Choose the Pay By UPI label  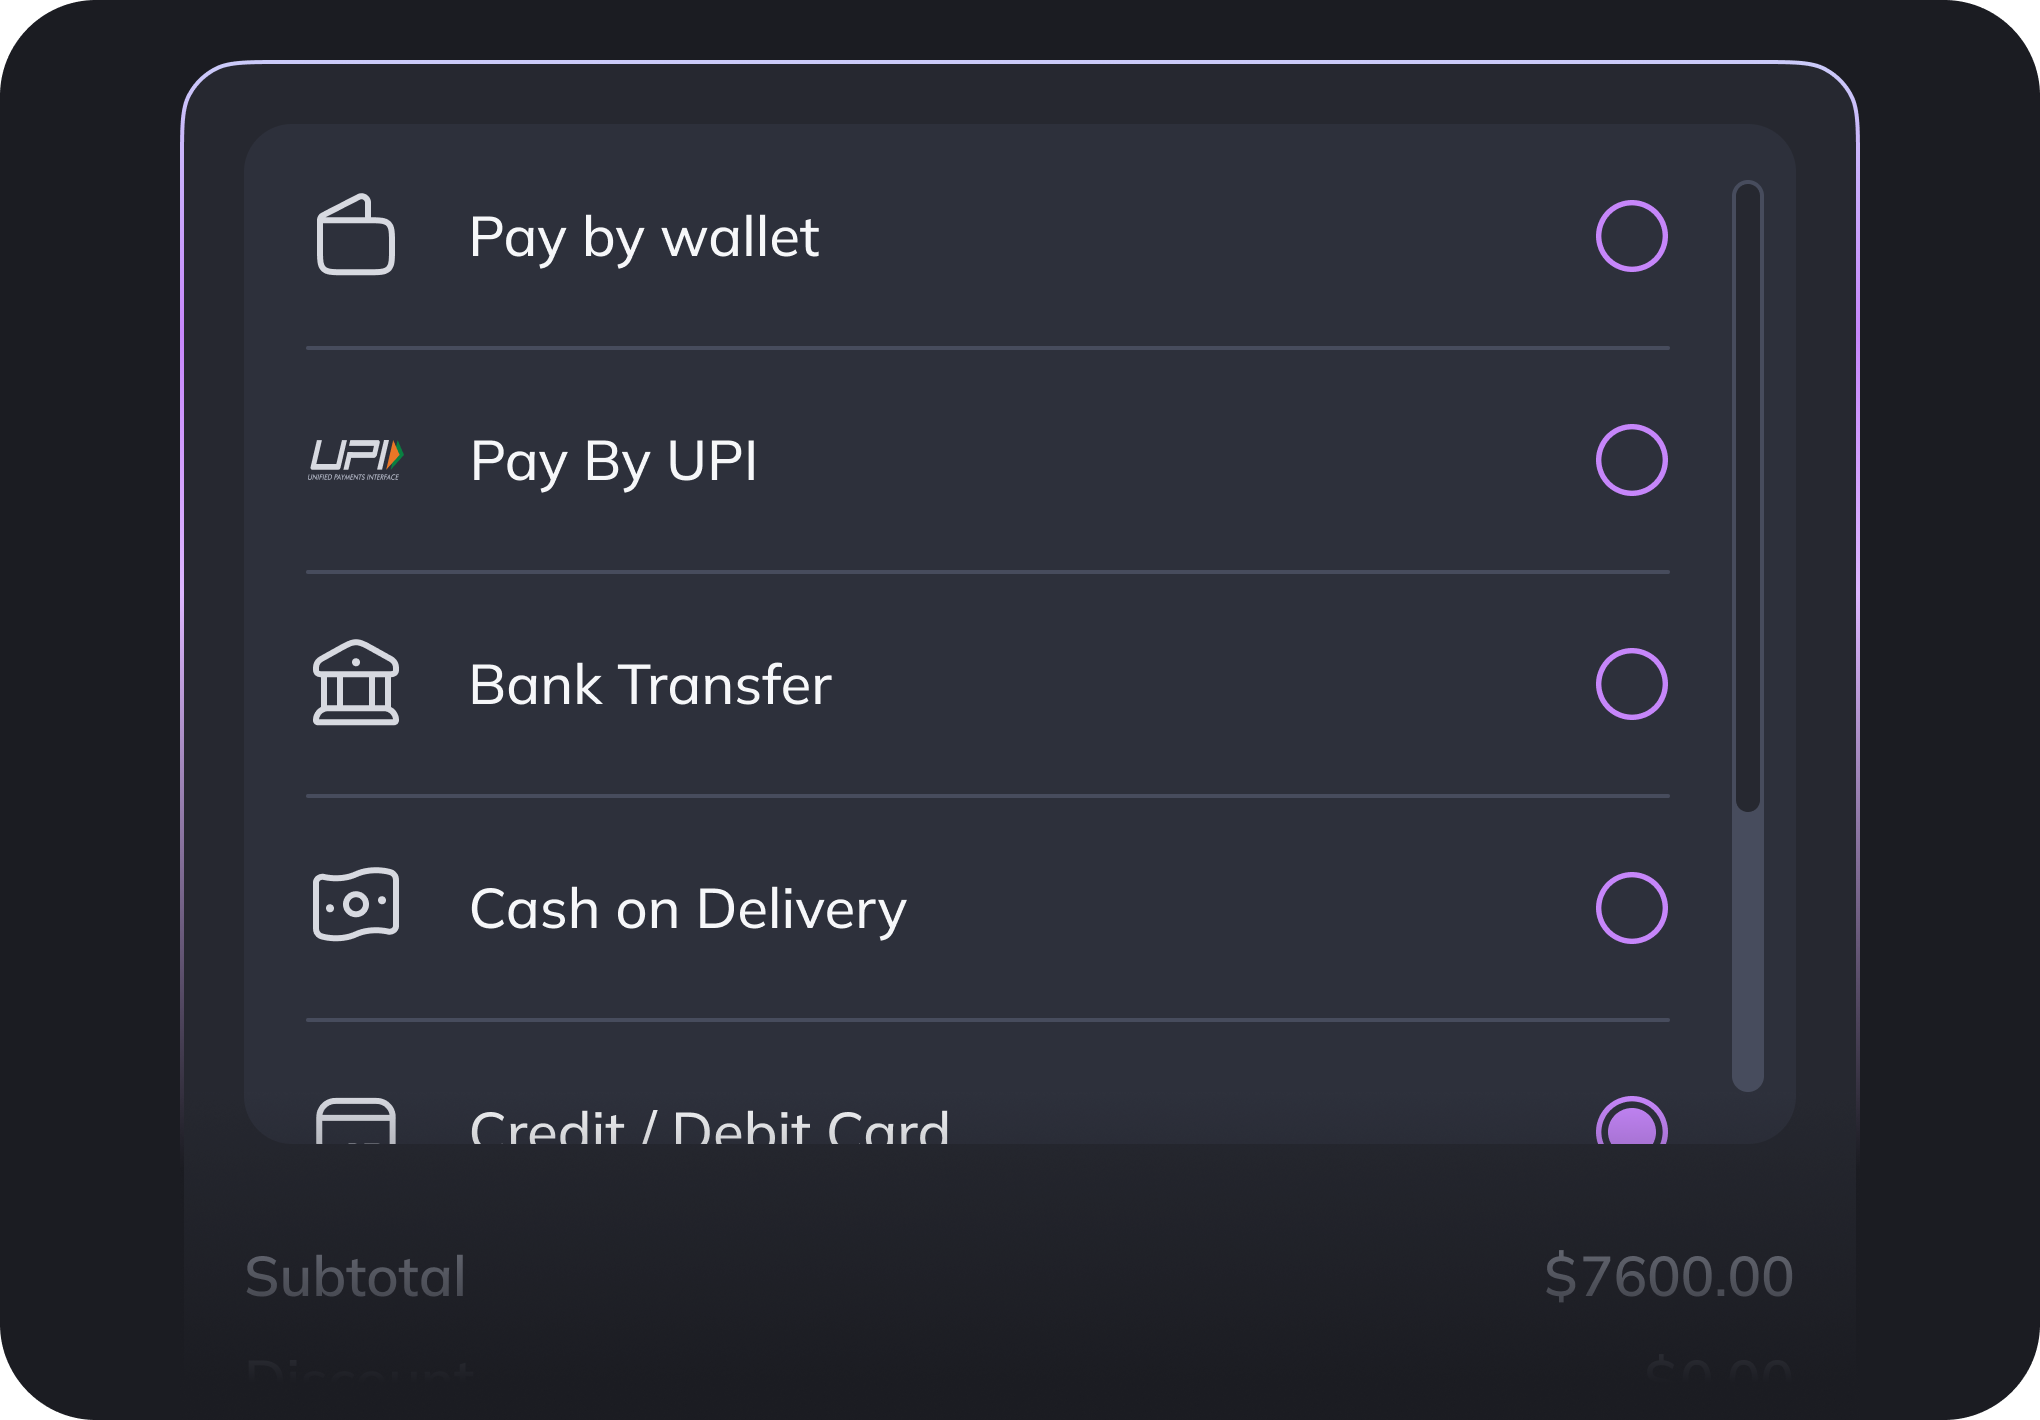click(614, 462)
